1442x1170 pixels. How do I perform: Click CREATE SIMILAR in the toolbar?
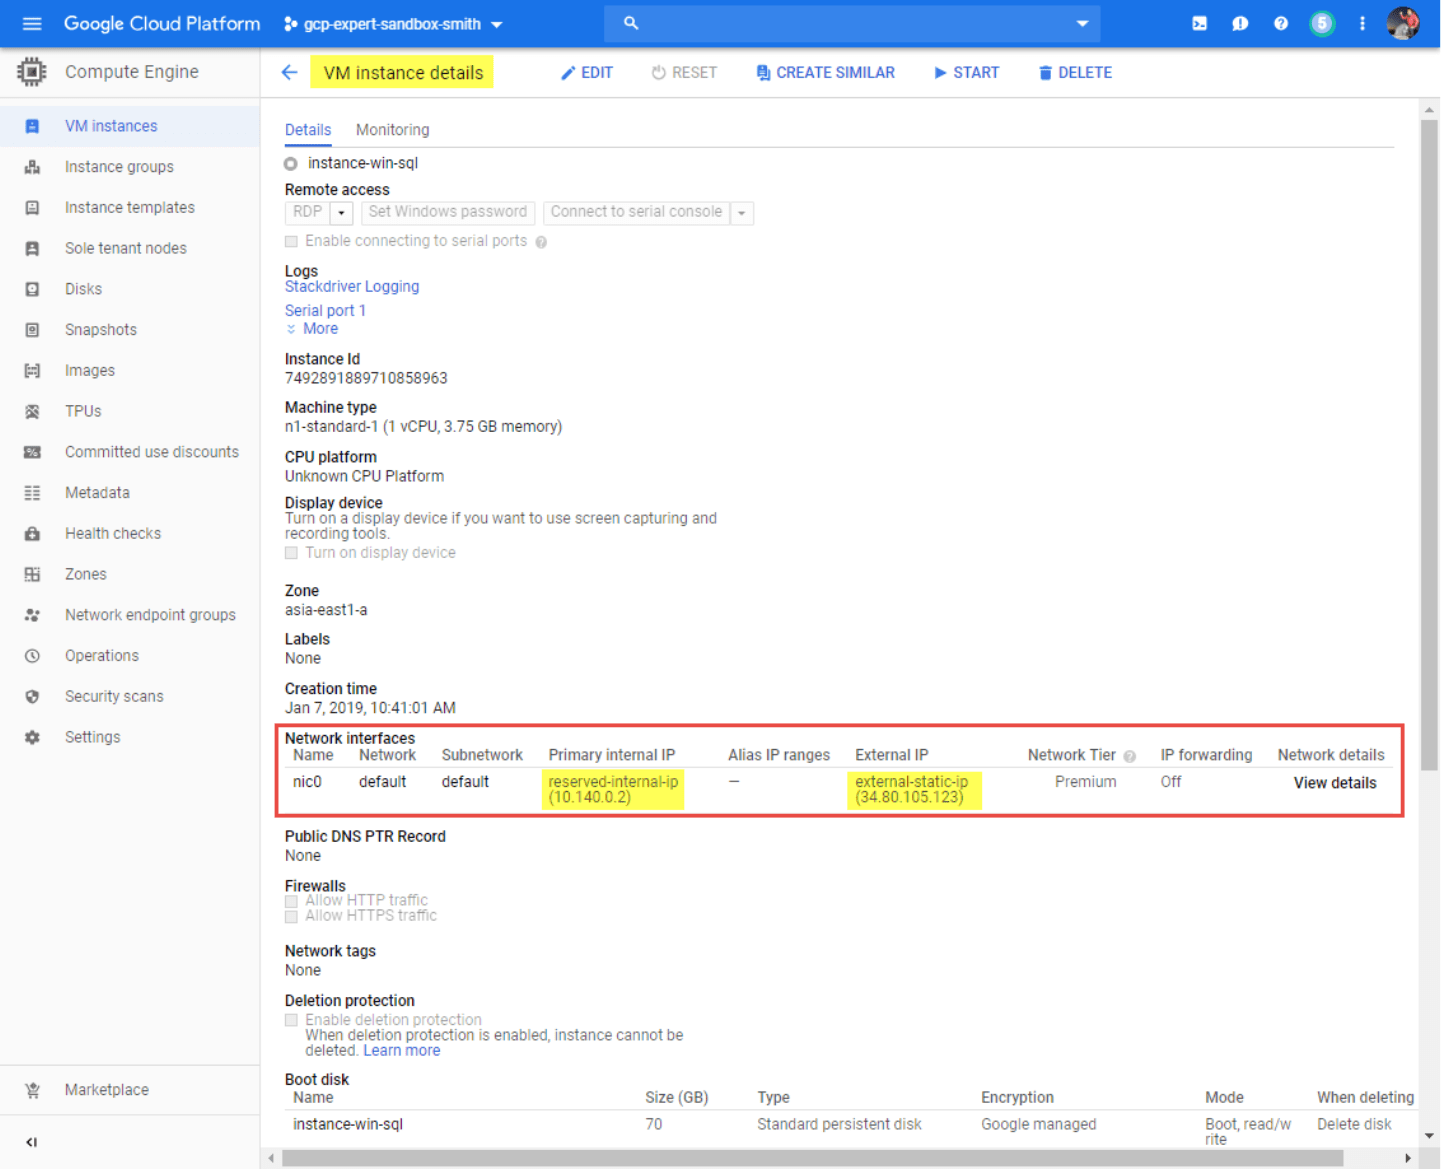825,72
